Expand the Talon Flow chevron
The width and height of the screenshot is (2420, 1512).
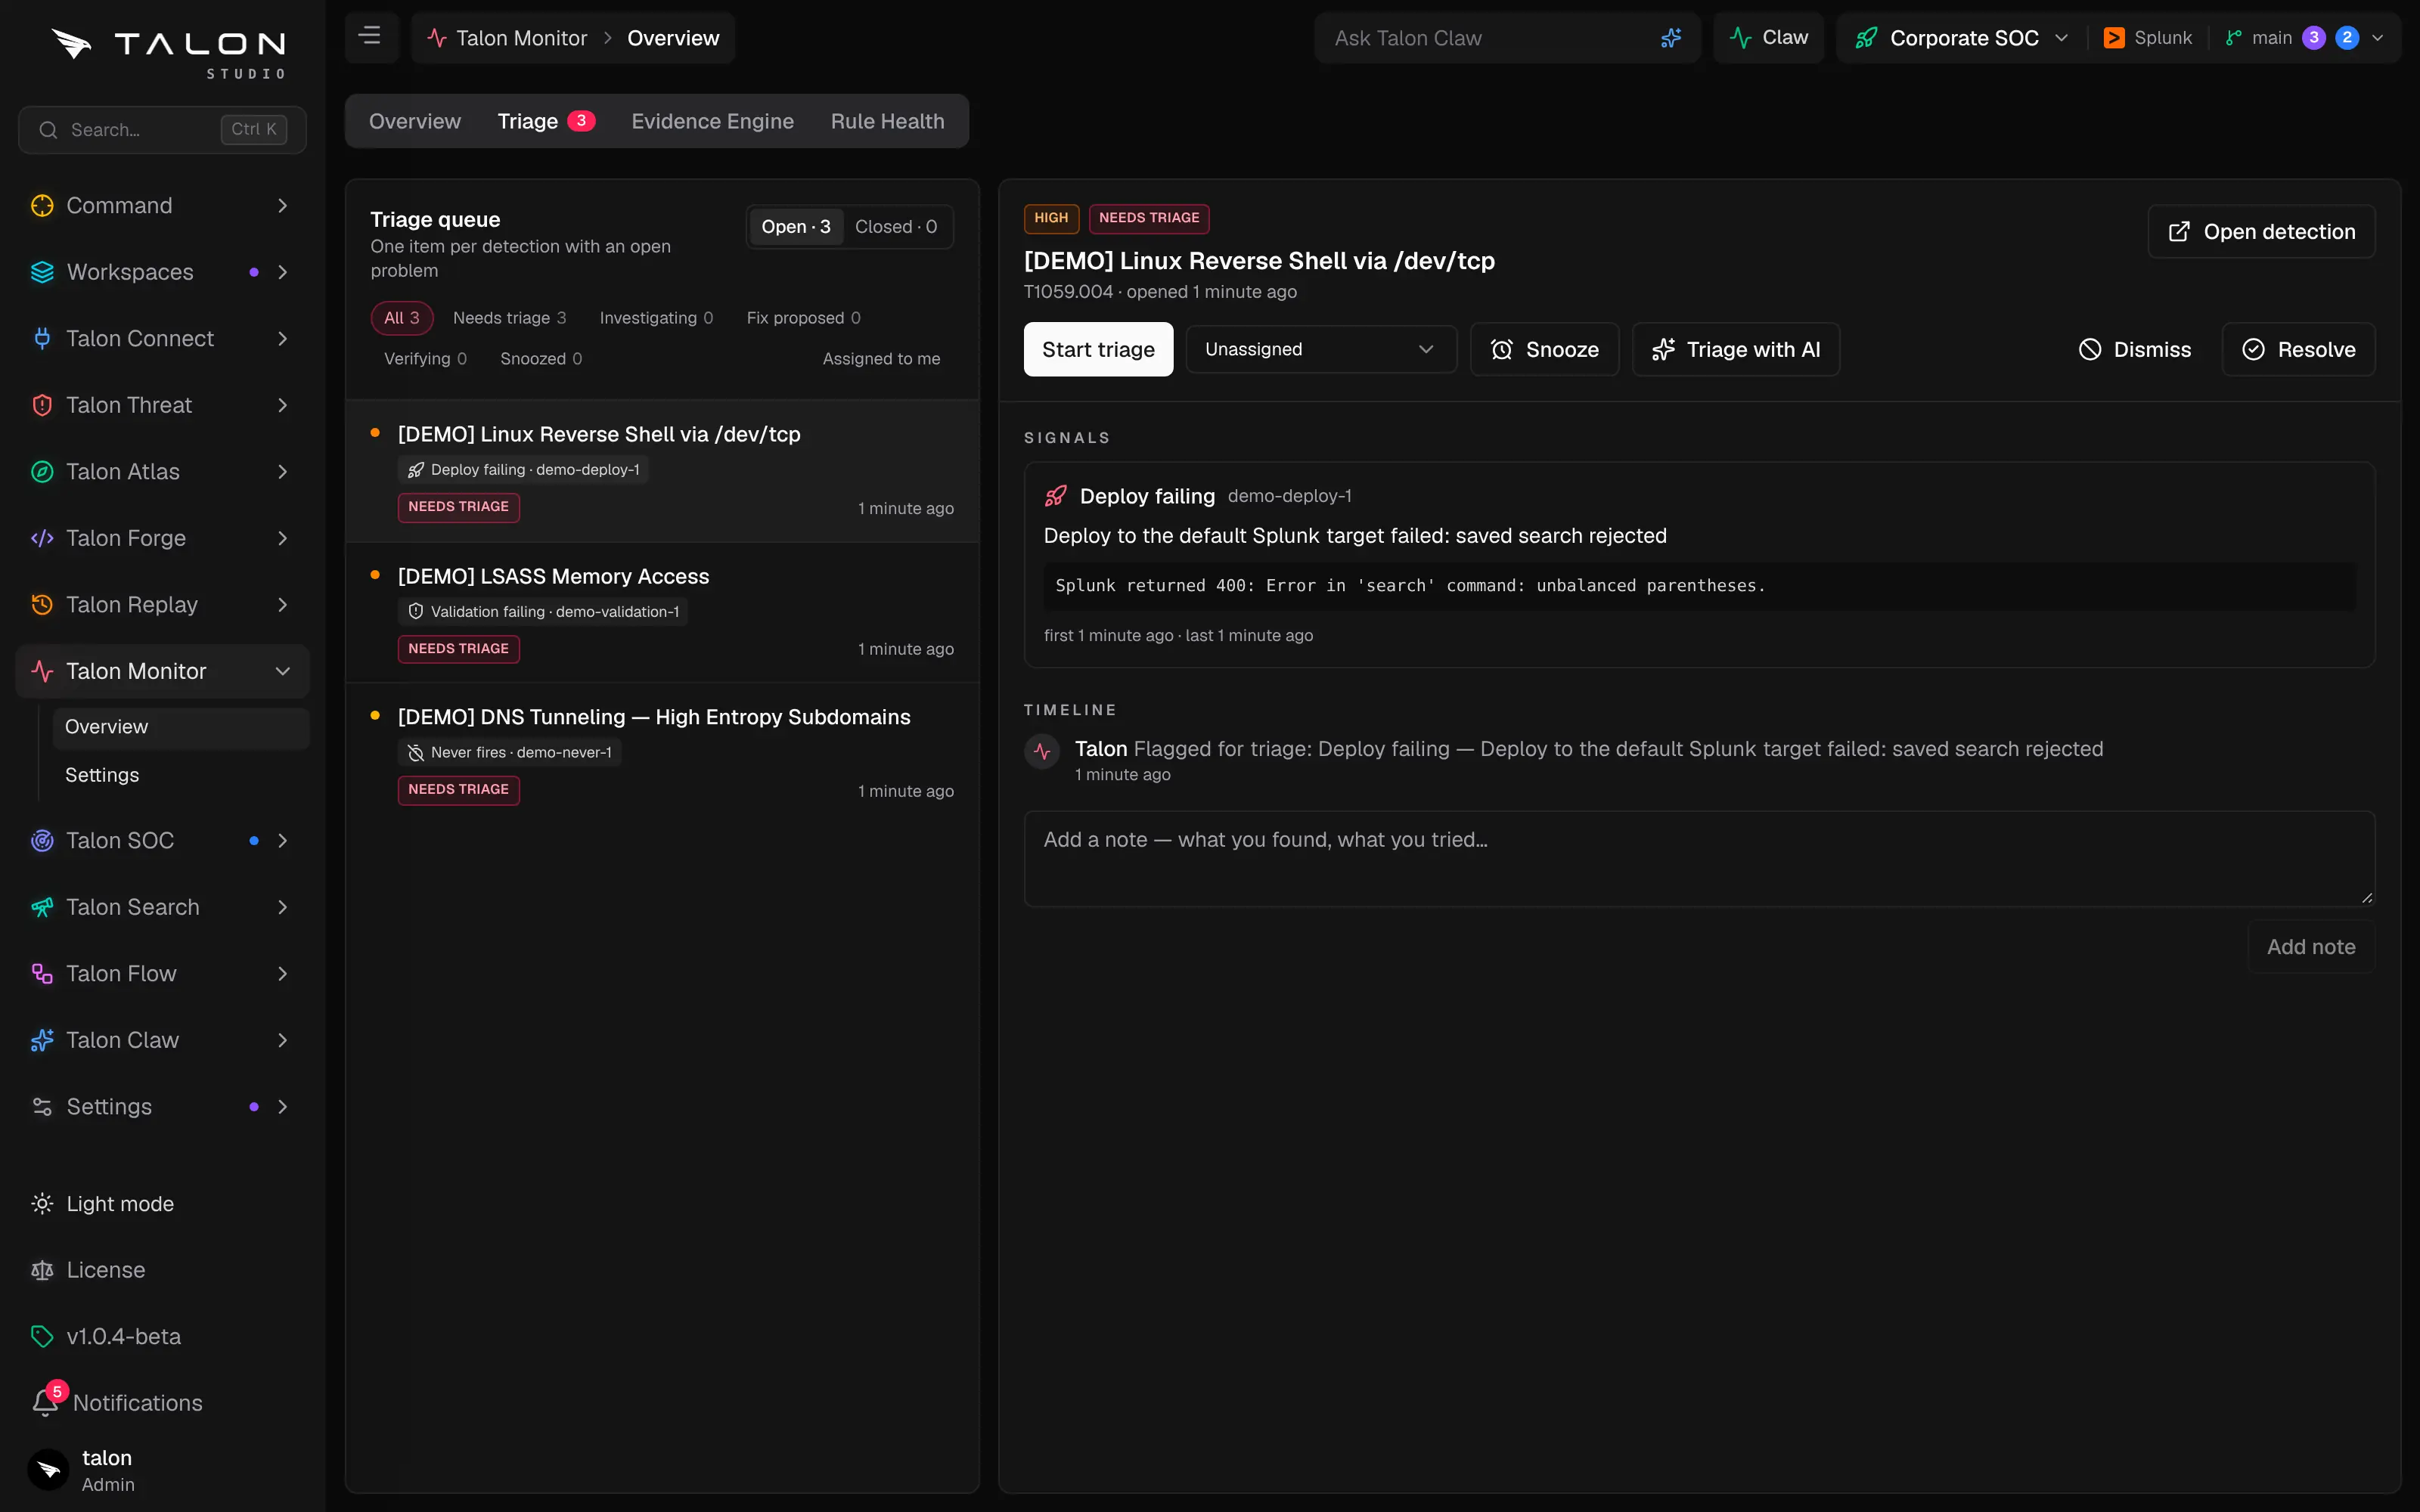283,974
